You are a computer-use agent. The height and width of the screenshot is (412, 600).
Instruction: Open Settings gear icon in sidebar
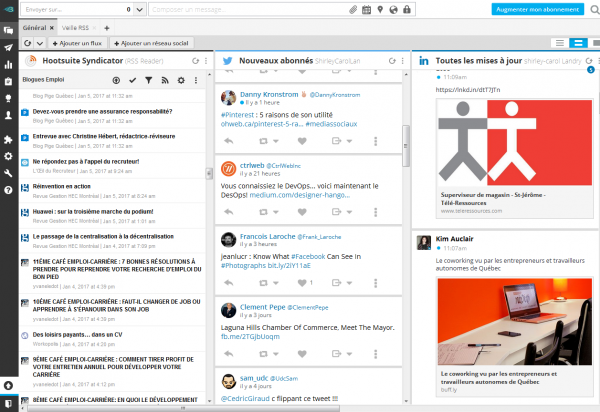(x=8, y=156)
